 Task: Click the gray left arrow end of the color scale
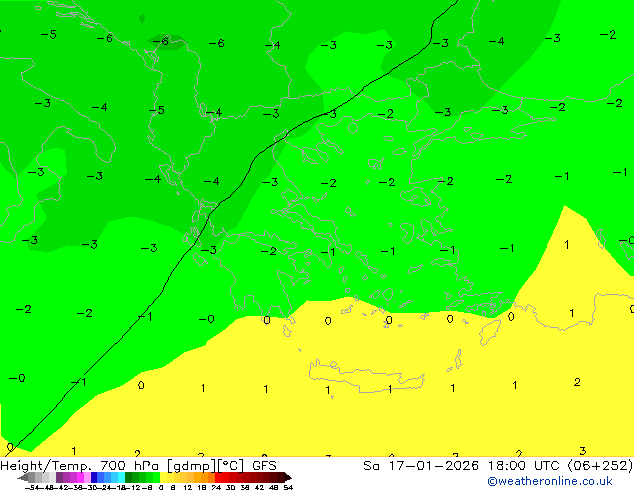(23, 477)
